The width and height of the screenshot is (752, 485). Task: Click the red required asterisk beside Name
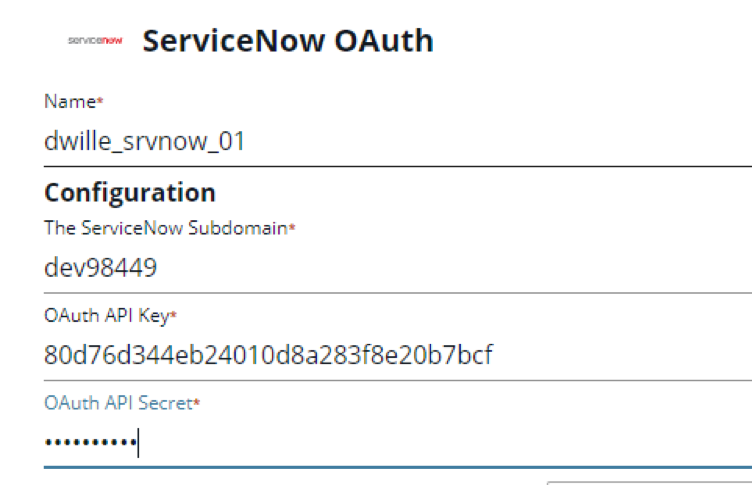100,100
